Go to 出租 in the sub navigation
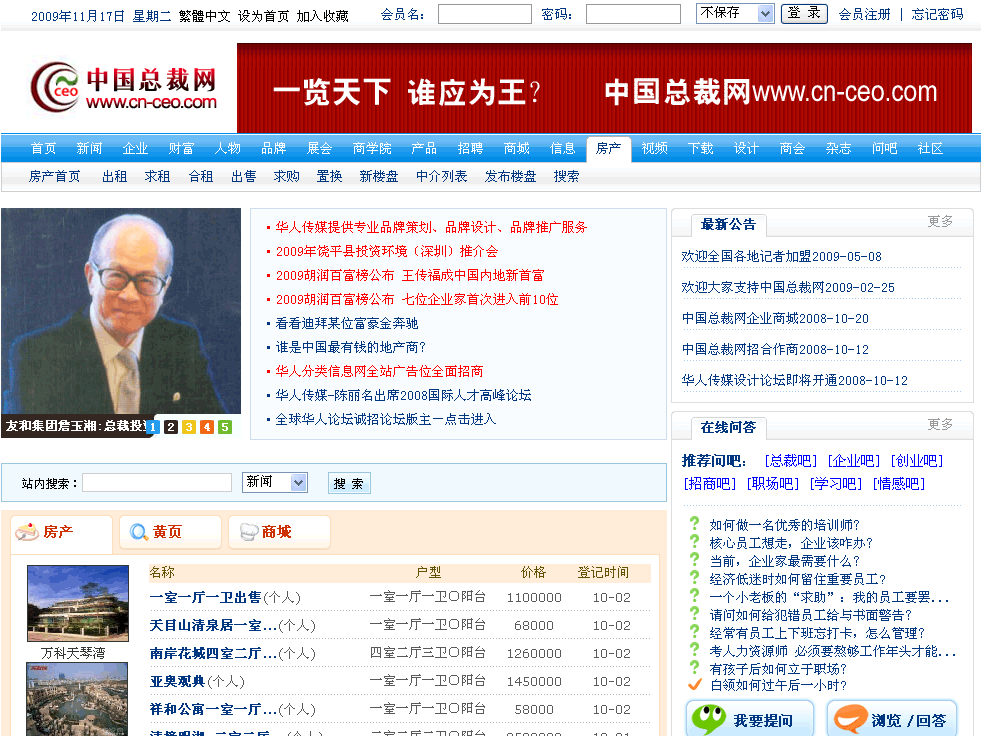Image resolution: width=983 pixels, height=736 pixels. coord(115,177)
